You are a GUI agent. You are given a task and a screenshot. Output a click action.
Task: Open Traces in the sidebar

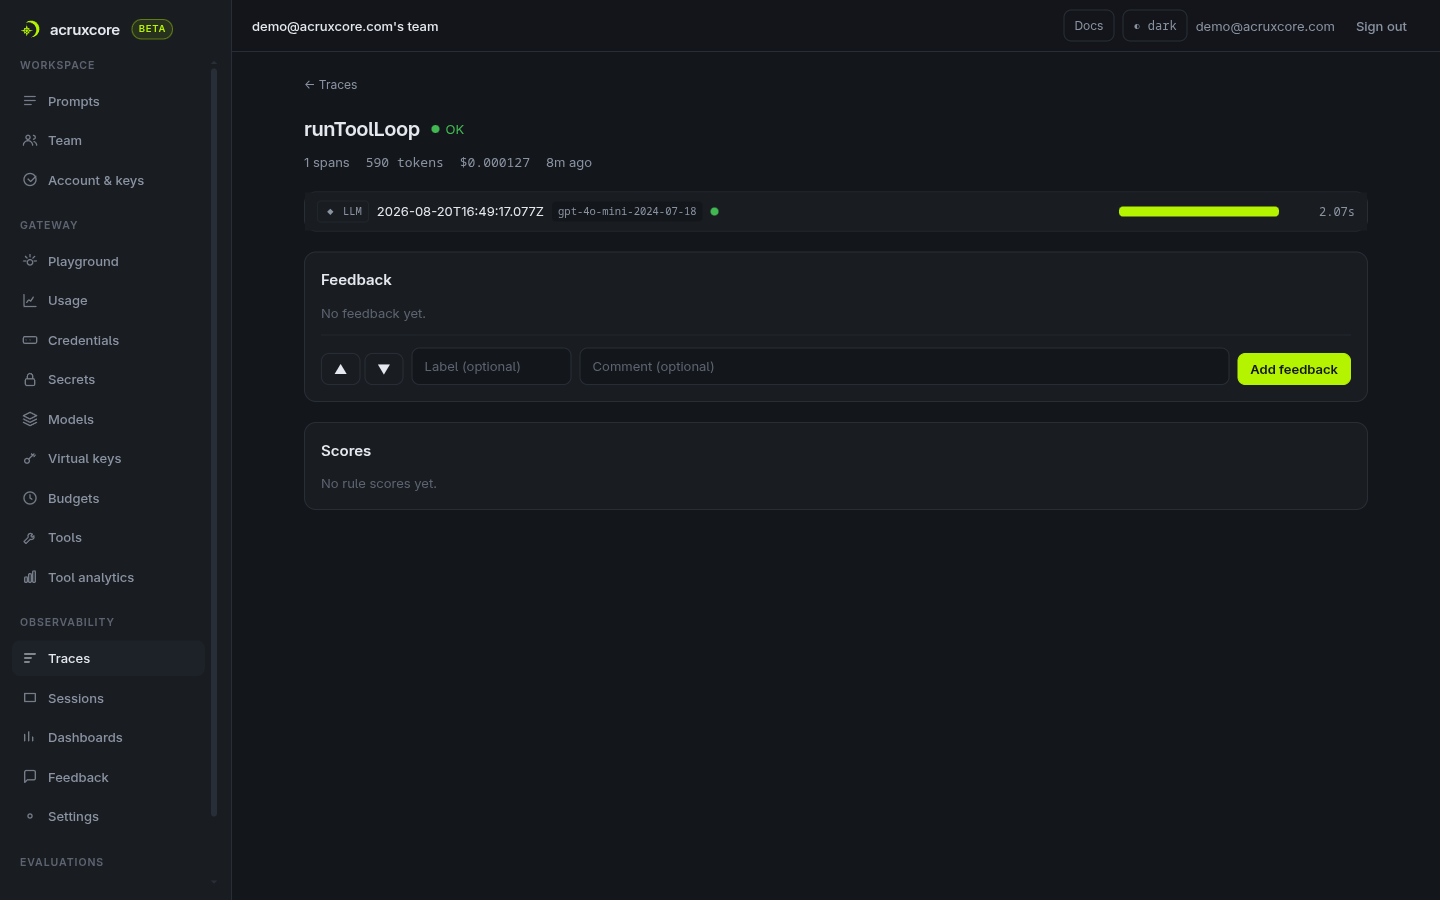pyautogui.click(x=108, y=658)
